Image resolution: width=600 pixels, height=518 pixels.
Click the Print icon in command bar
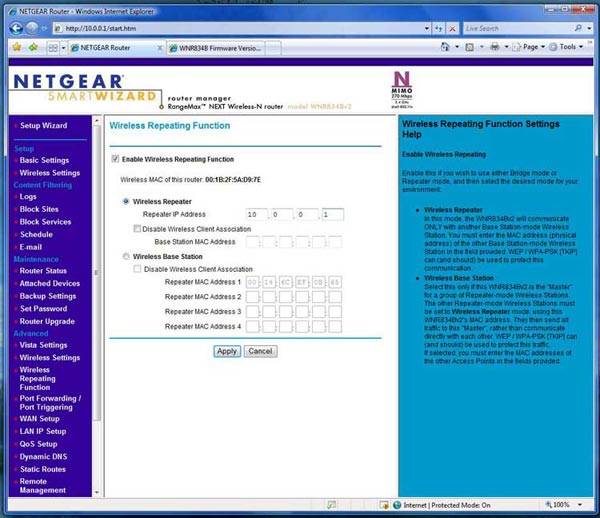pos(495,47)
